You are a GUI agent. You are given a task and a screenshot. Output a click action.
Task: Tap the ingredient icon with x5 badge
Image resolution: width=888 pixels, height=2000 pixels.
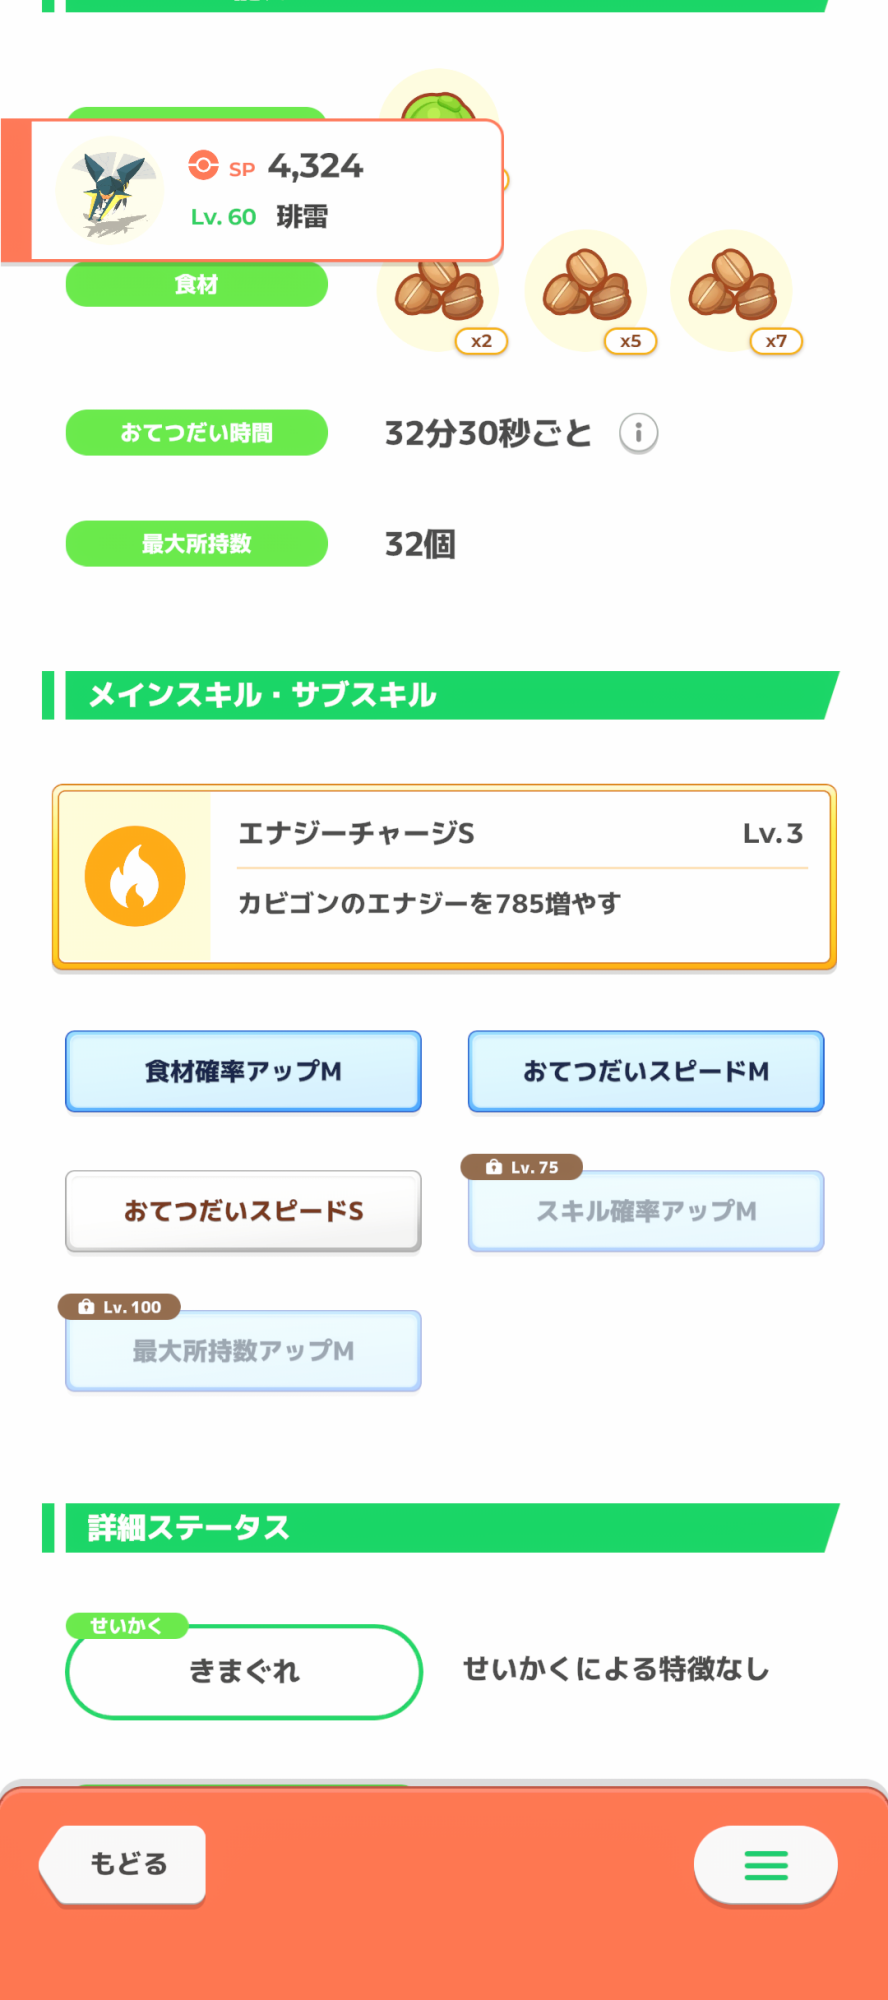[586, 288]
